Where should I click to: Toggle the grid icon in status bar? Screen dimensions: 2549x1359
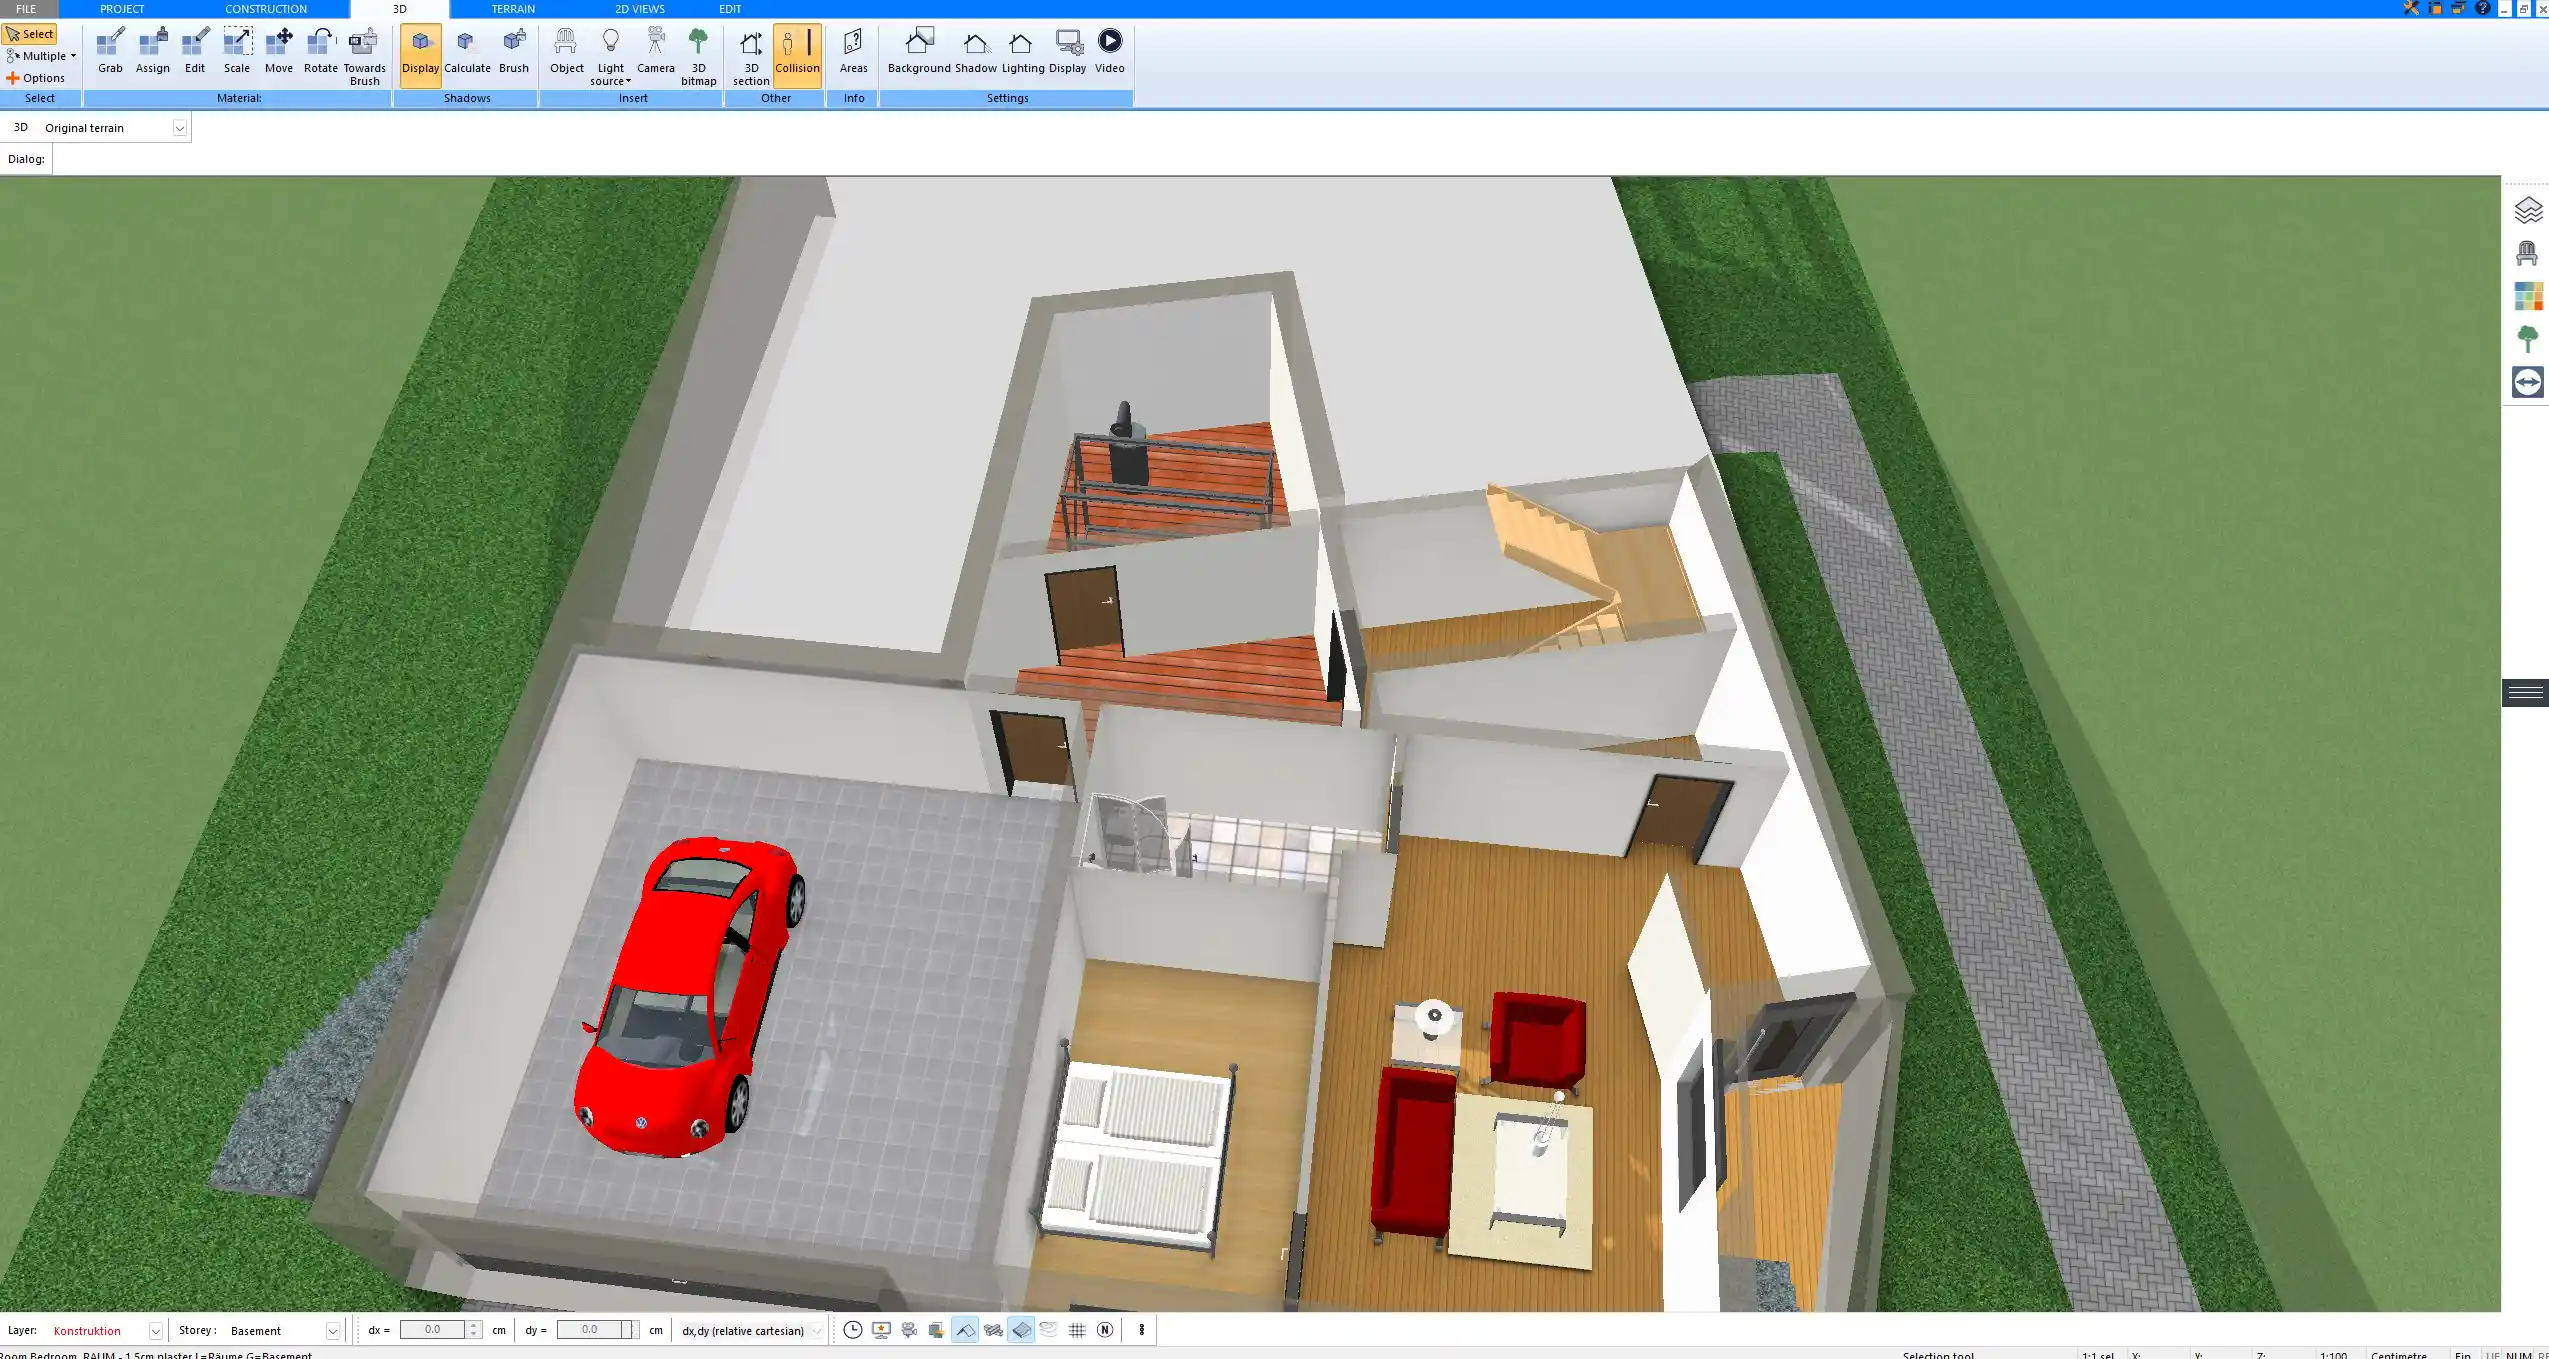pyautogui.click(x=1077, y=1330)
